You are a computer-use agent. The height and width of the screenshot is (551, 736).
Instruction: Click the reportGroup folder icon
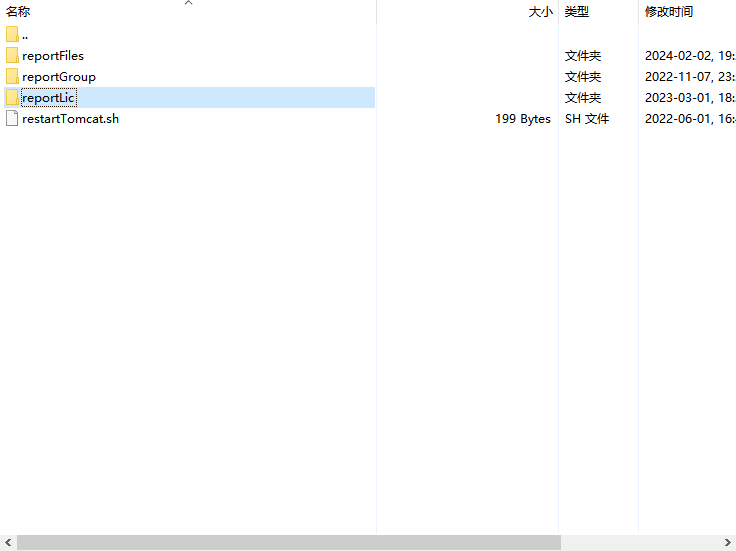(x=12, y=77)
